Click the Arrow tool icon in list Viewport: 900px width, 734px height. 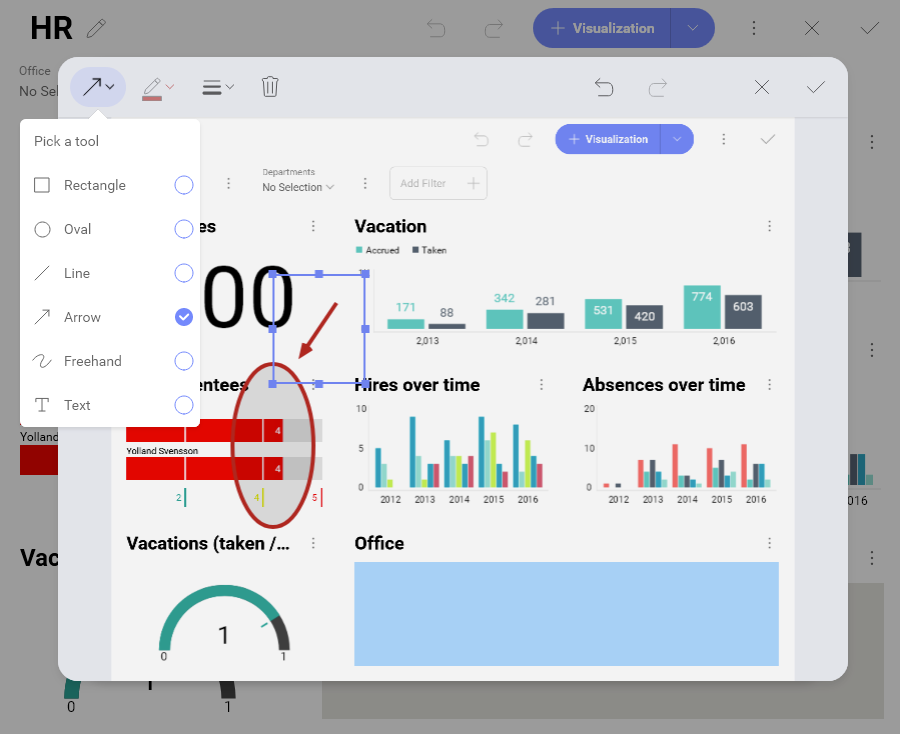click(x=42, y=317)
